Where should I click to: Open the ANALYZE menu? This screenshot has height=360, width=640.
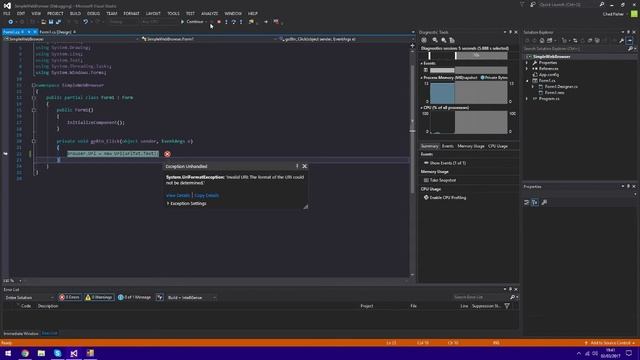tap(209, 13)
